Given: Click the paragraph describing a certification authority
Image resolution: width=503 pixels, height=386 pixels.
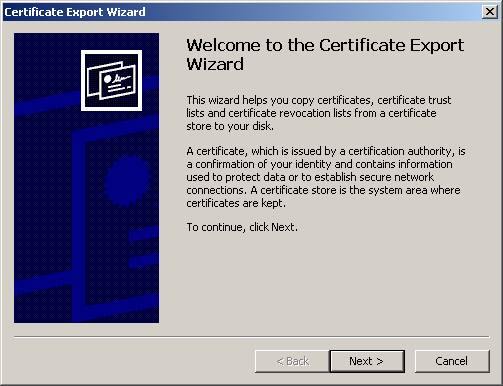Looking at the screenshot, I should point(326,177).
